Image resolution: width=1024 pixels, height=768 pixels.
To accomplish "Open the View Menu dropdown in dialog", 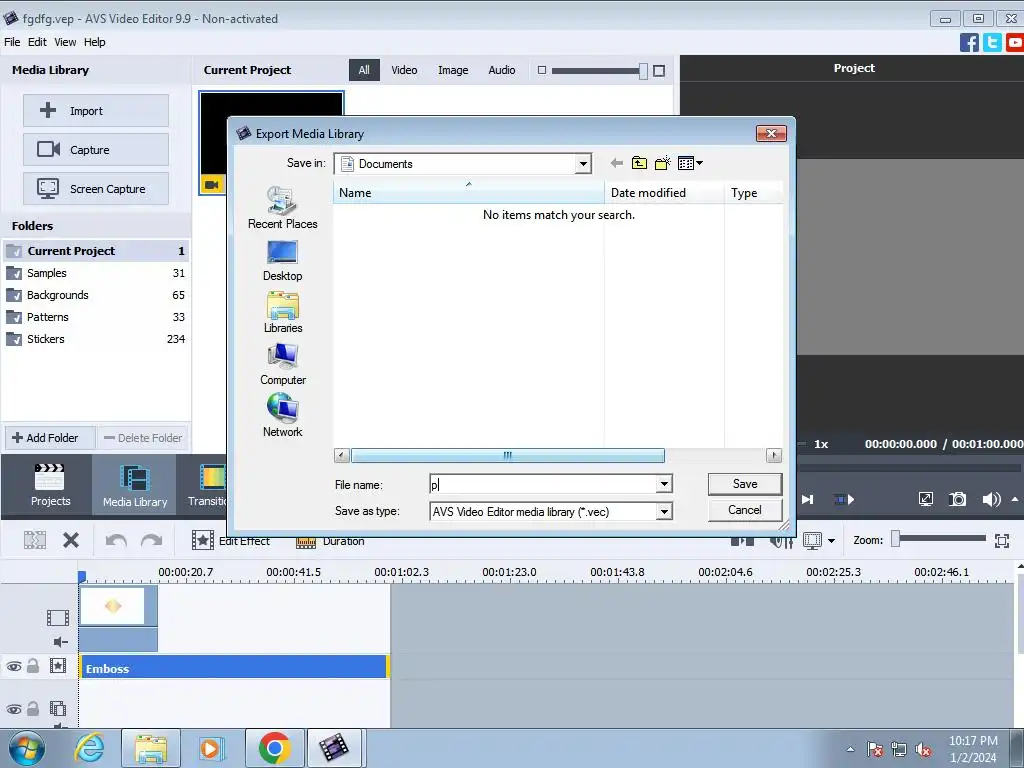I will (690, 163).
